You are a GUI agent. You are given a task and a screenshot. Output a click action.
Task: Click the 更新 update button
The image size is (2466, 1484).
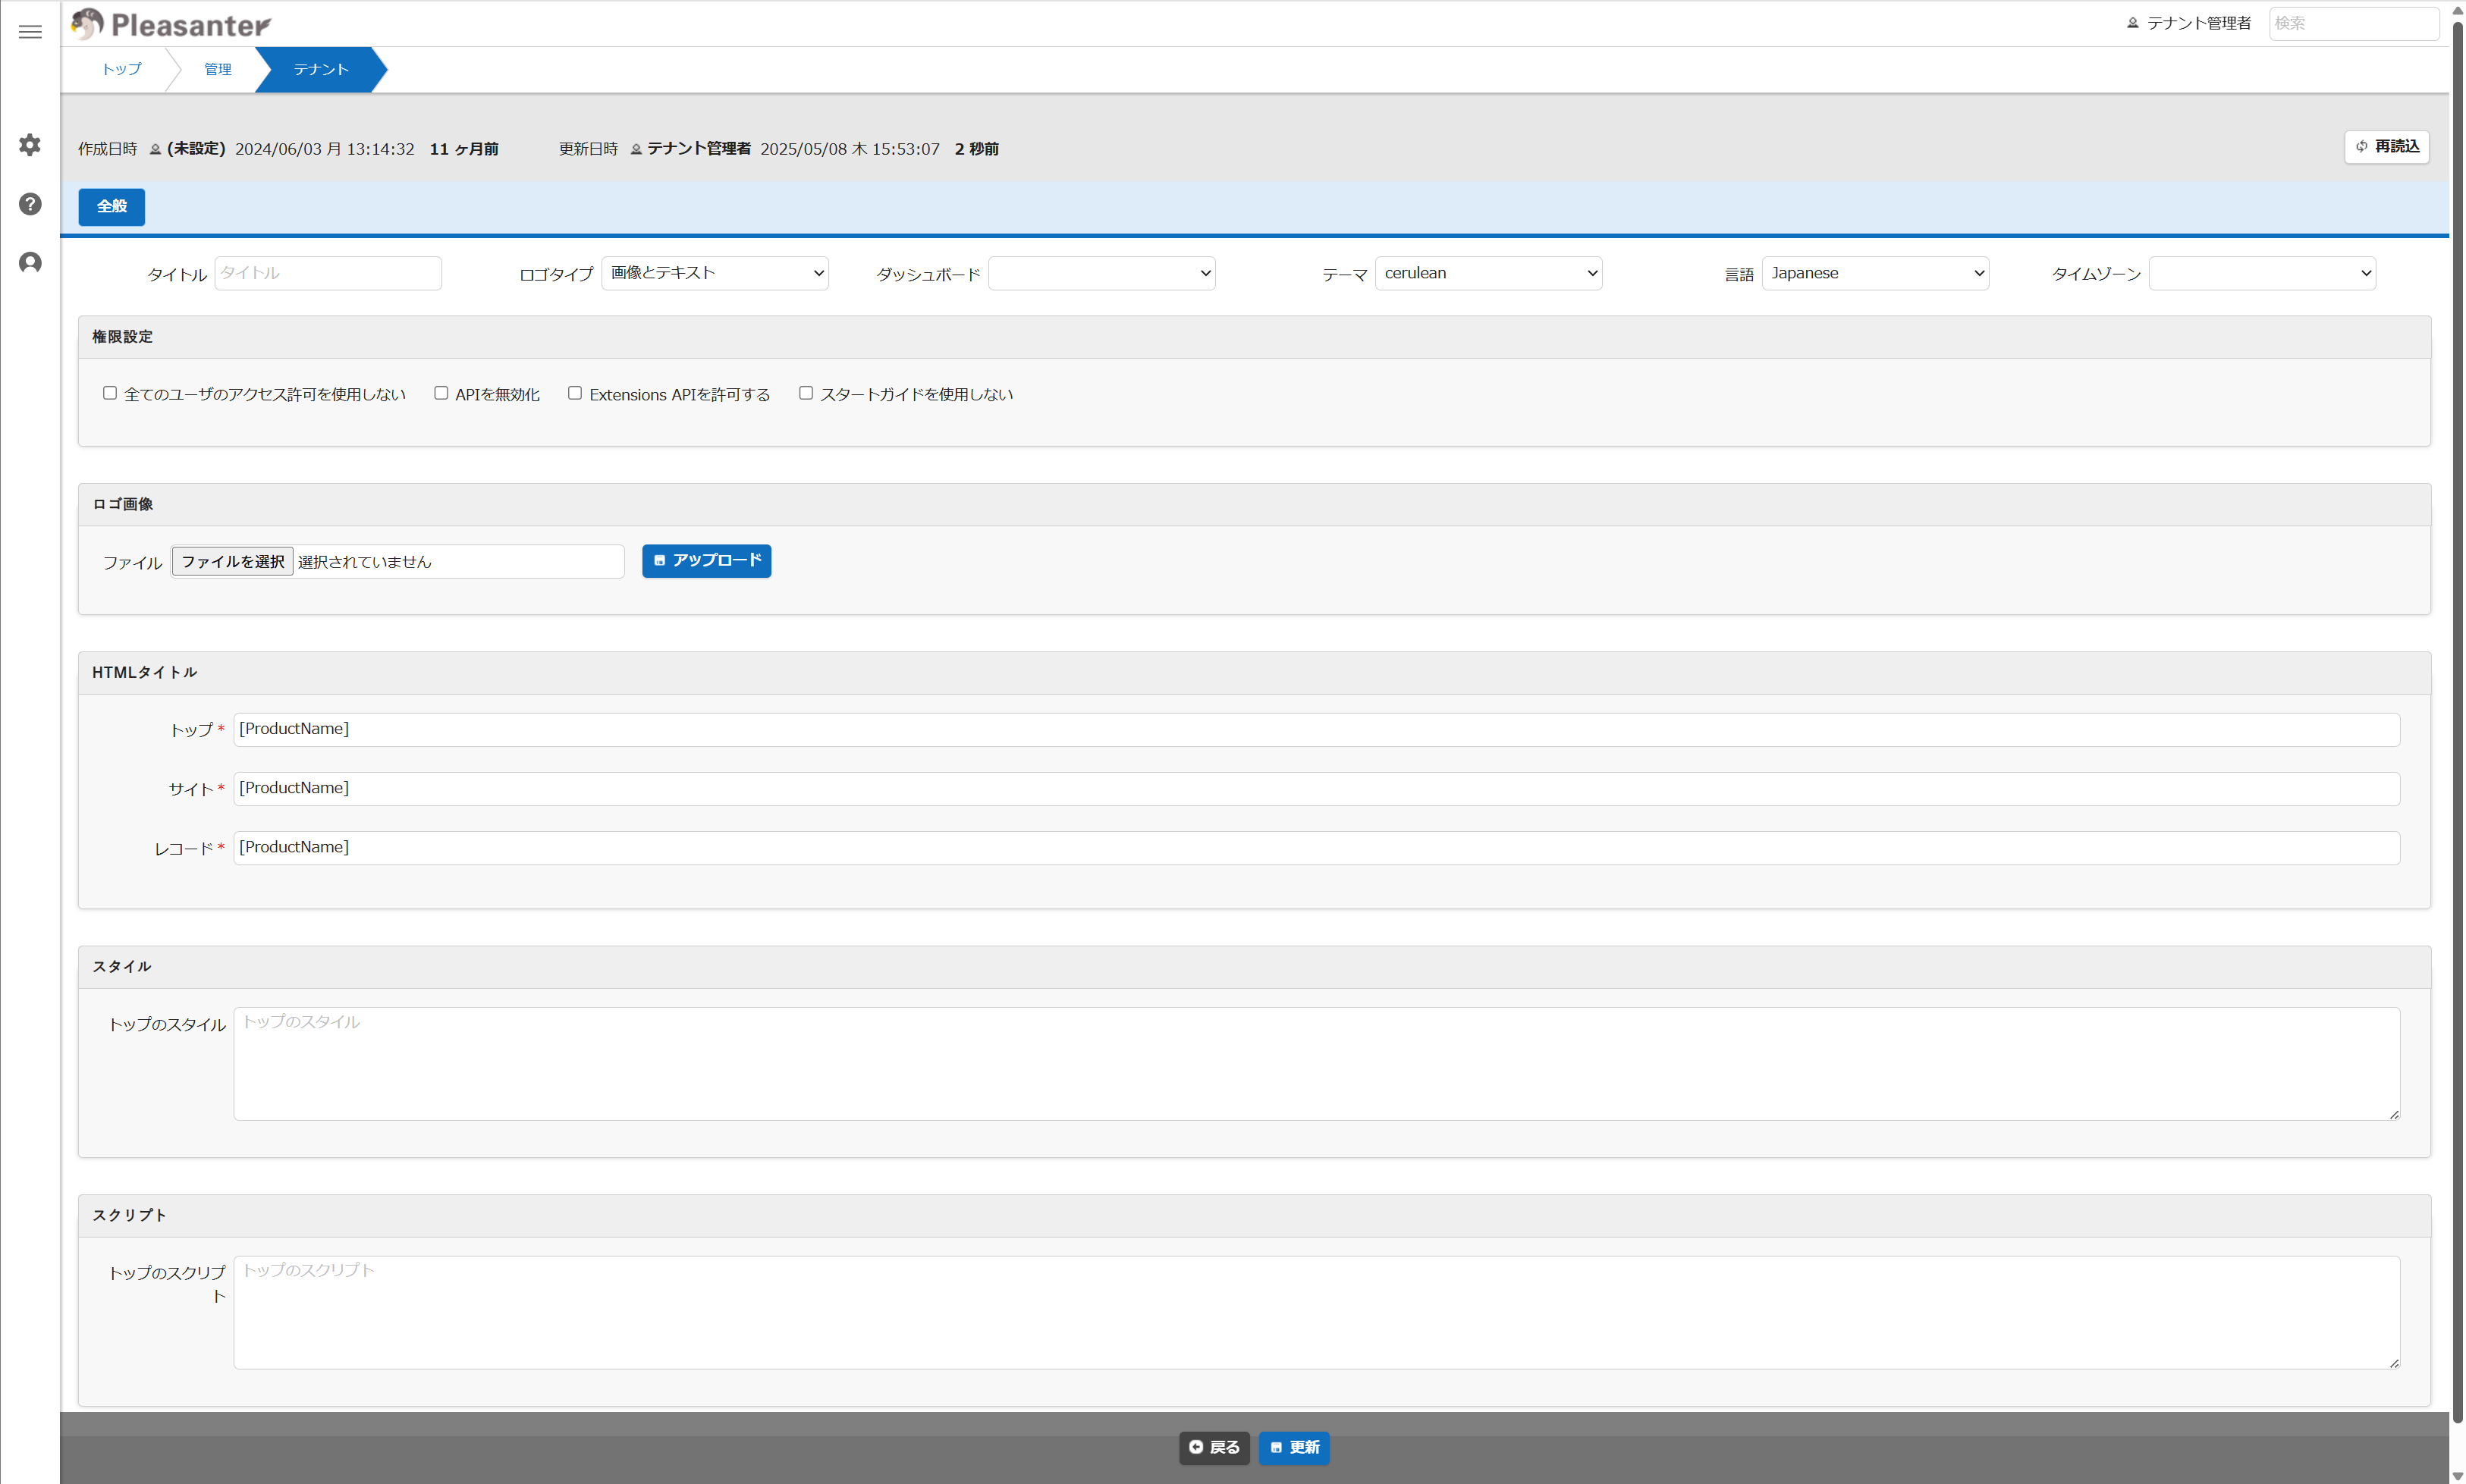point(1294,1448)
